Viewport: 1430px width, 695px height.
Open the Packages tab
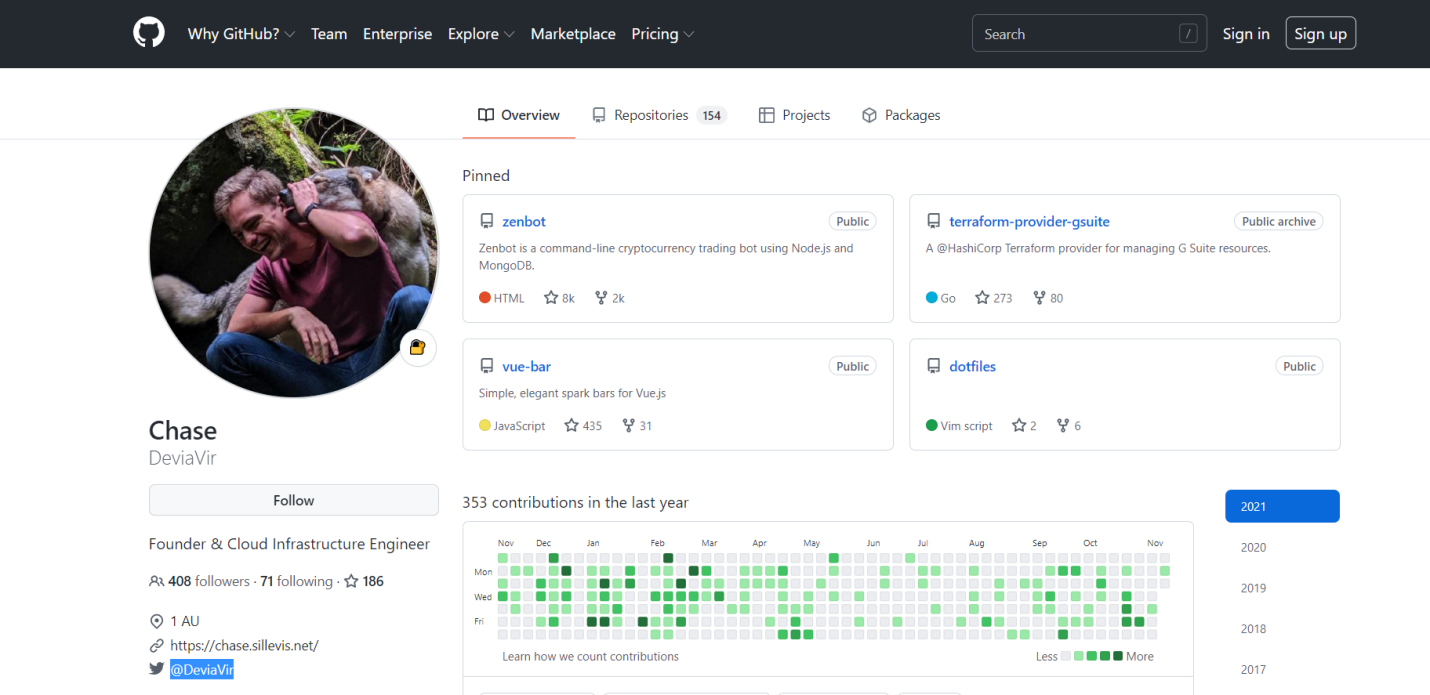click(x=901, y=115)
